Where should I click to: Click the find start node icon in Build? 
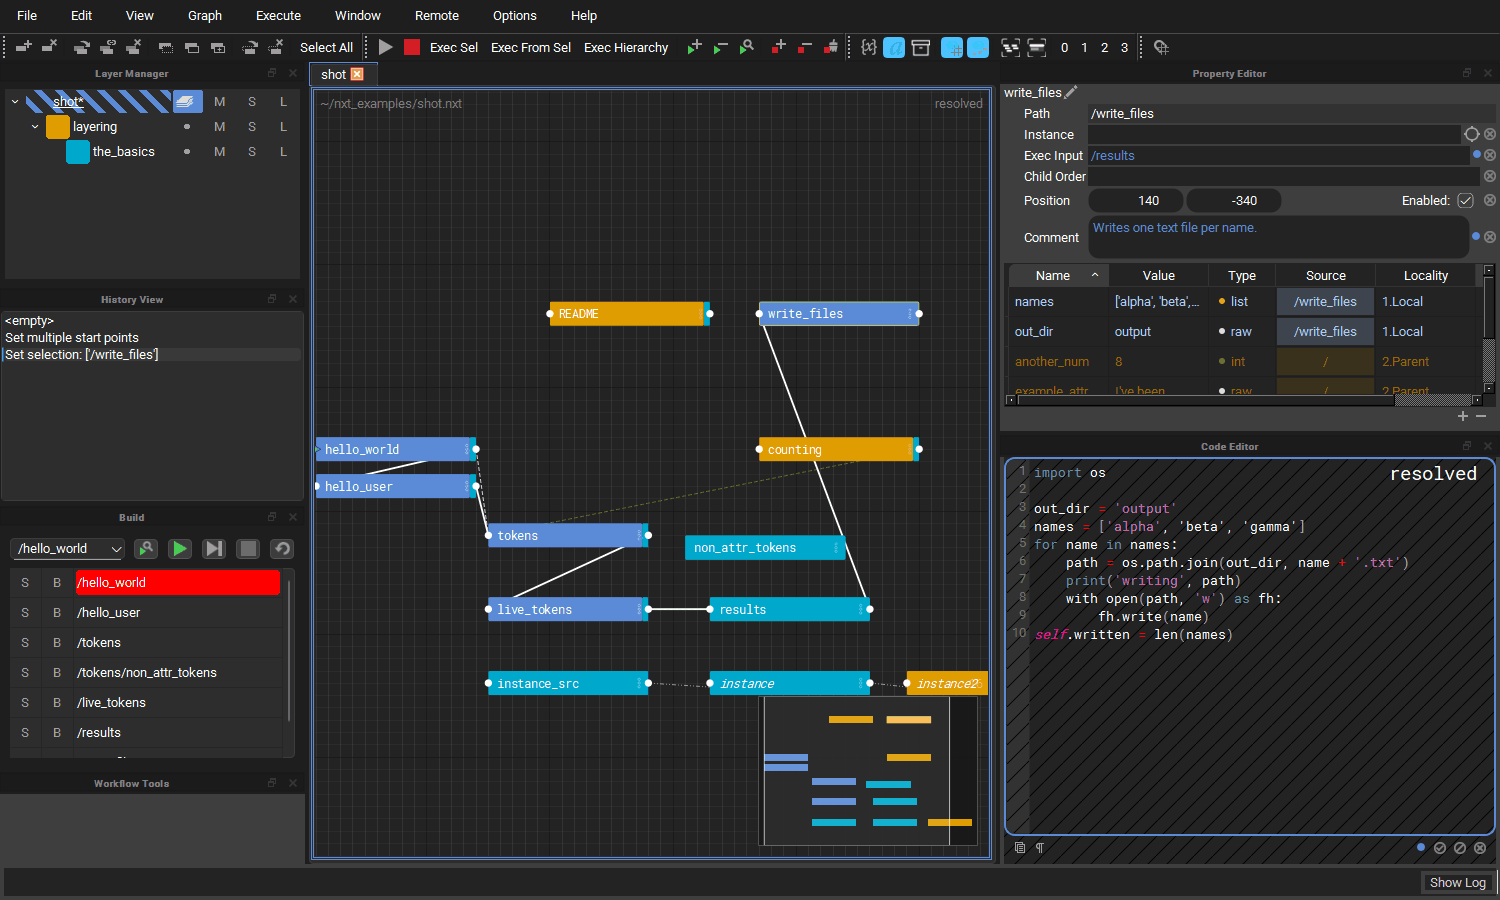pyautogui.click(x=146, y=548)
